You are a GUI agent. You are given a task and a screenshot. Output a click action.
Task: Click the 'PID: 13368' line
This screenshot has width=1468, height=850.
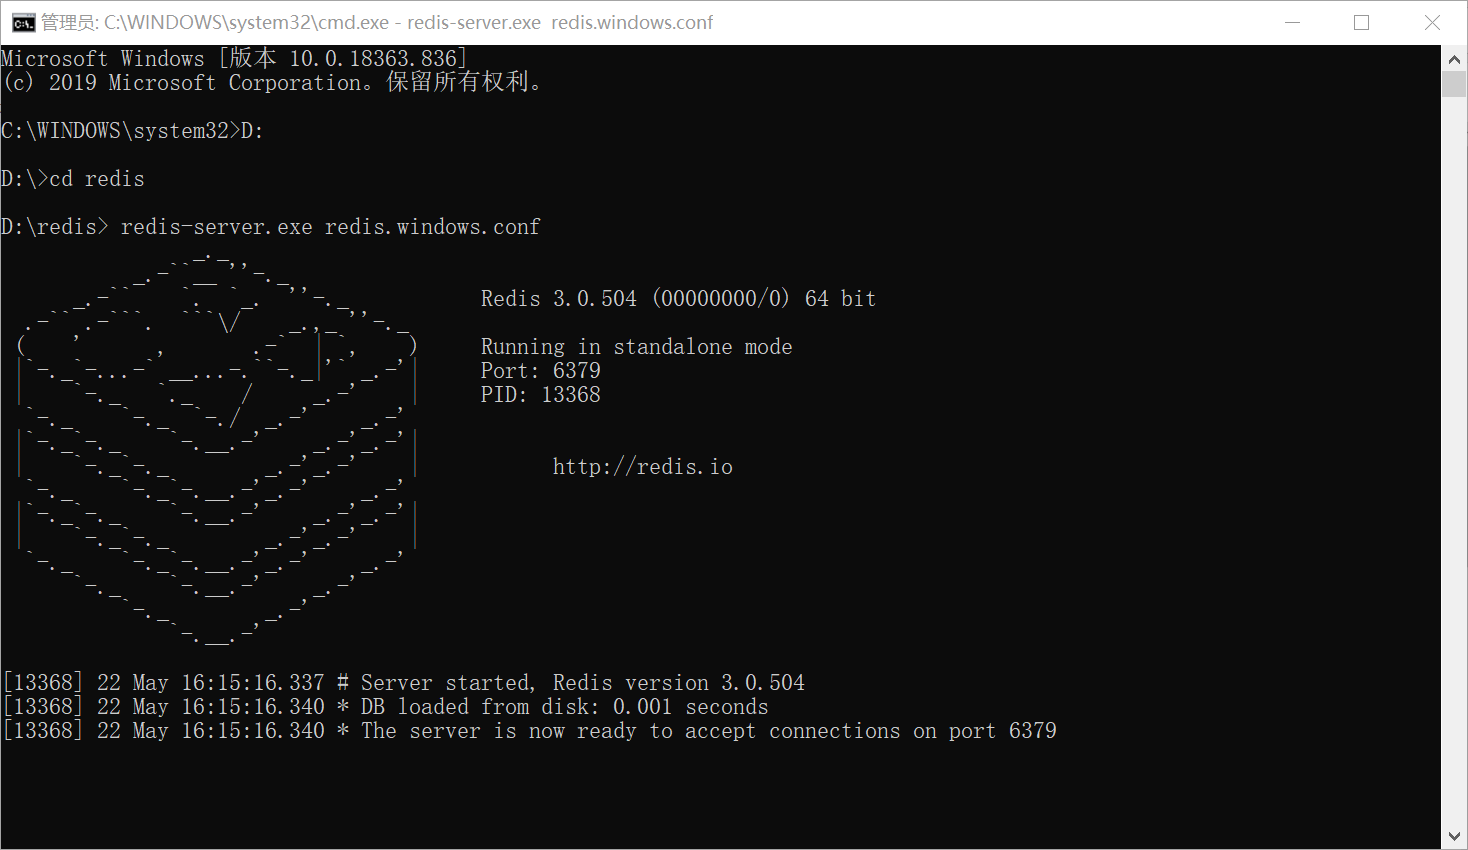540,395
